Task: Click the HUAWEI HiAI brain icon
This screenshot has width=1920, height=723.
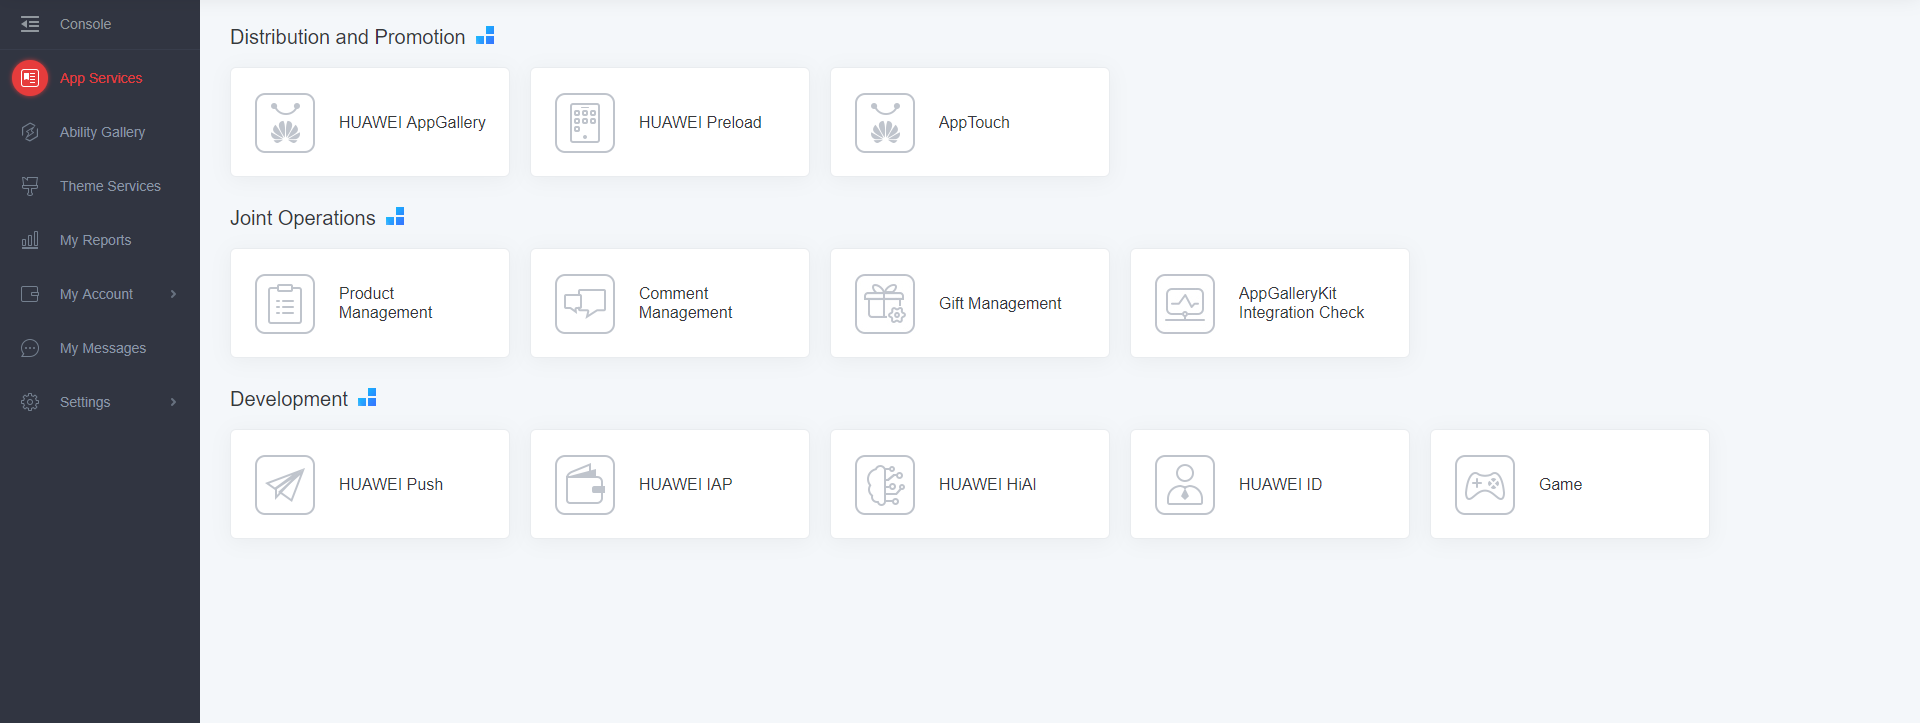Action: point(885,485)
